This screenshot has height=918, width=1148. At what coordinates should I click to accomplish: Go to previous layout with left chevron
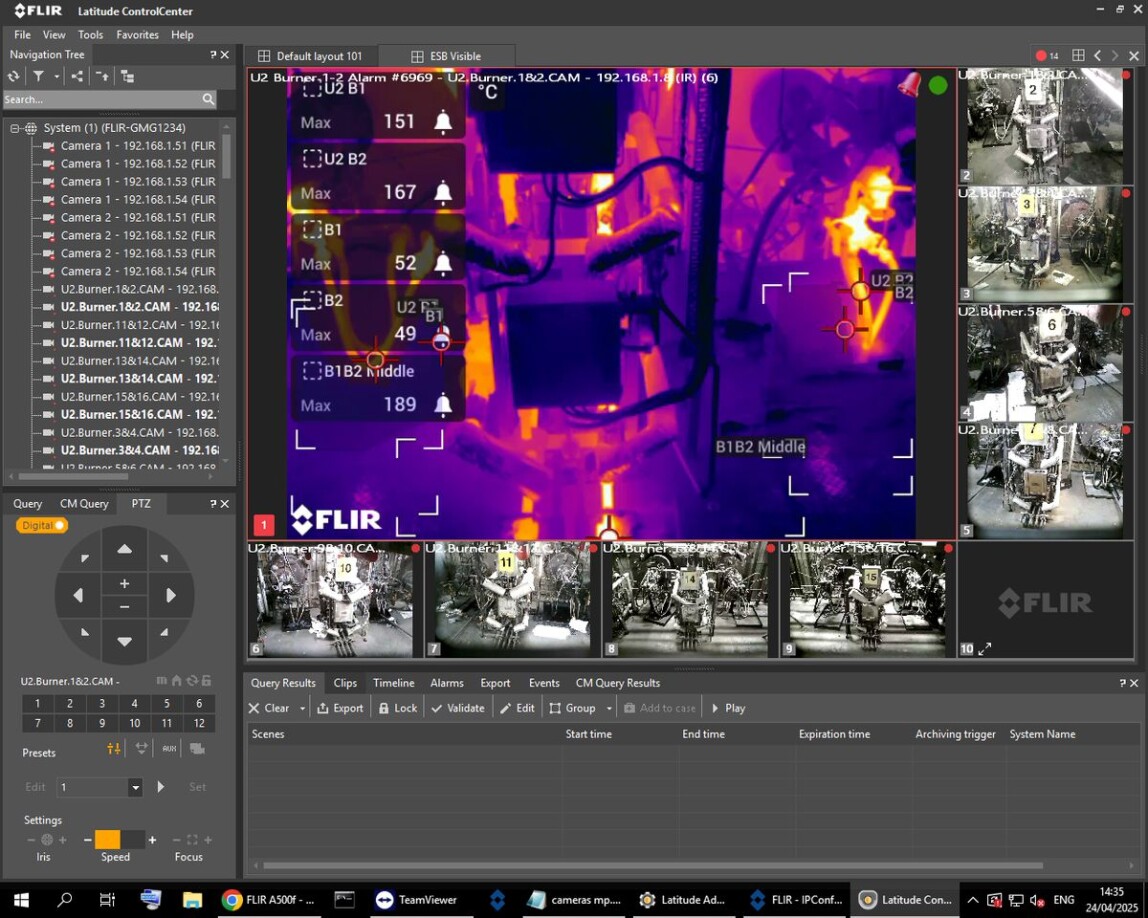point(1097,56)
